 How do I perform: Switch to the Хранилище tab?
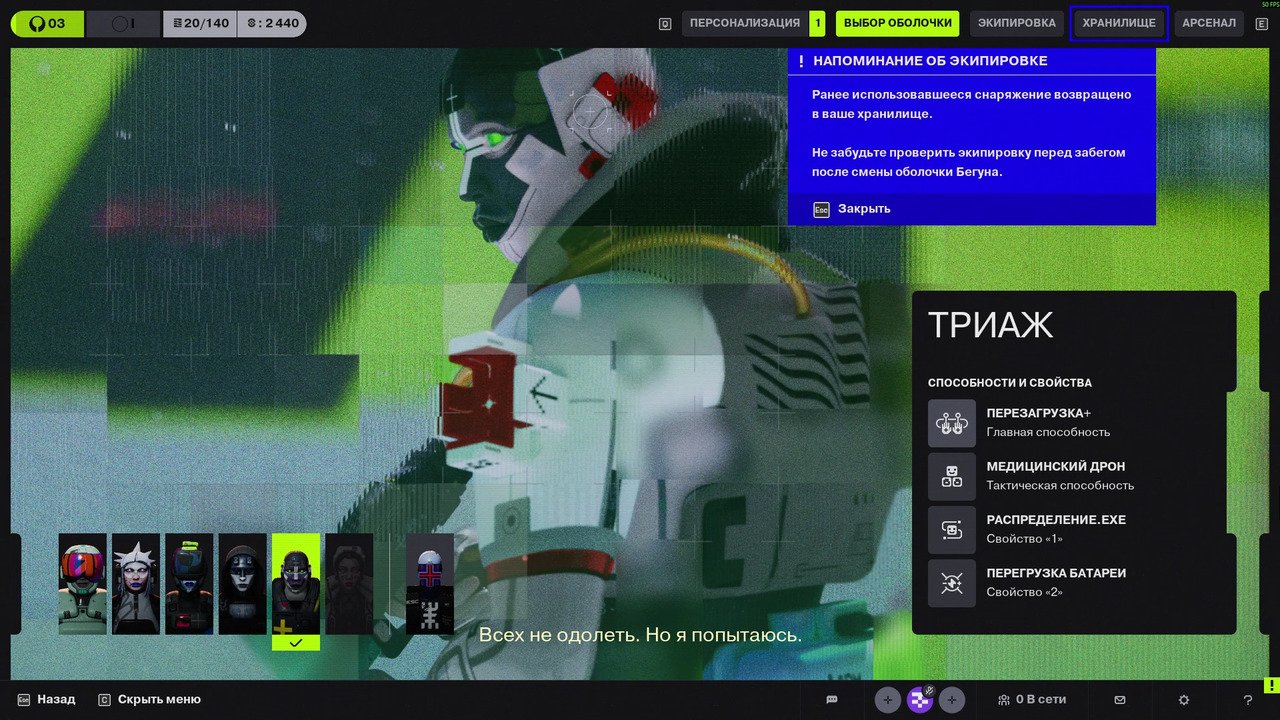click(1119, 23)
